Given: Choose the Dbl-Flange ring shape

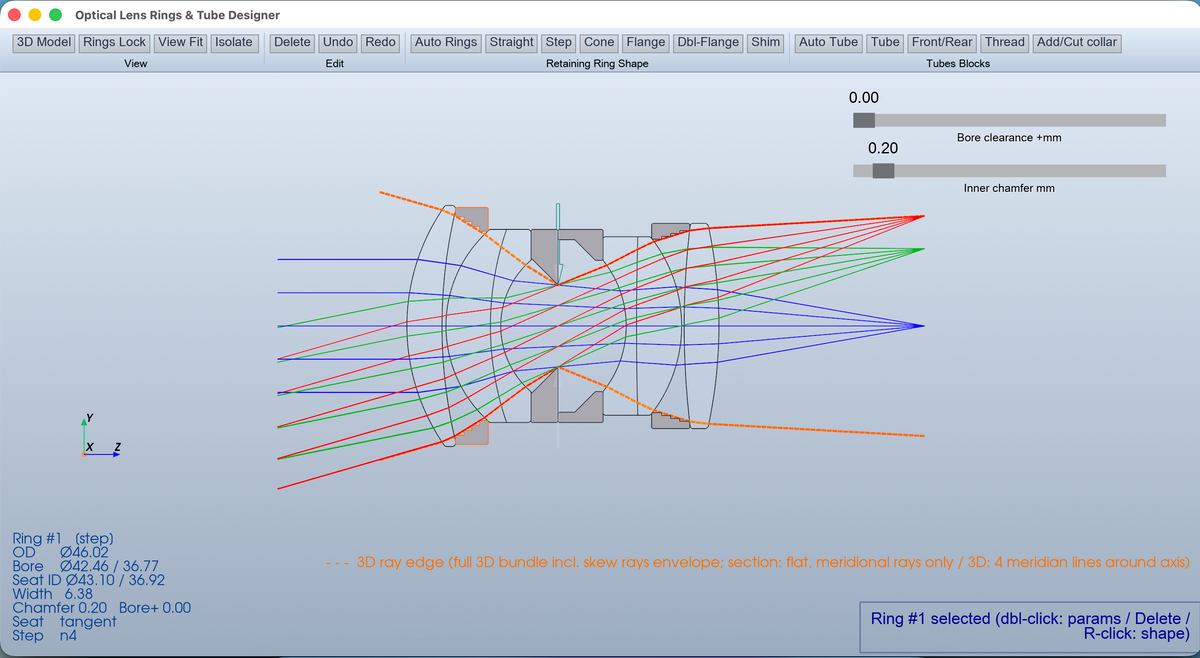Looking at the screenshot, I should pos(708,42).
